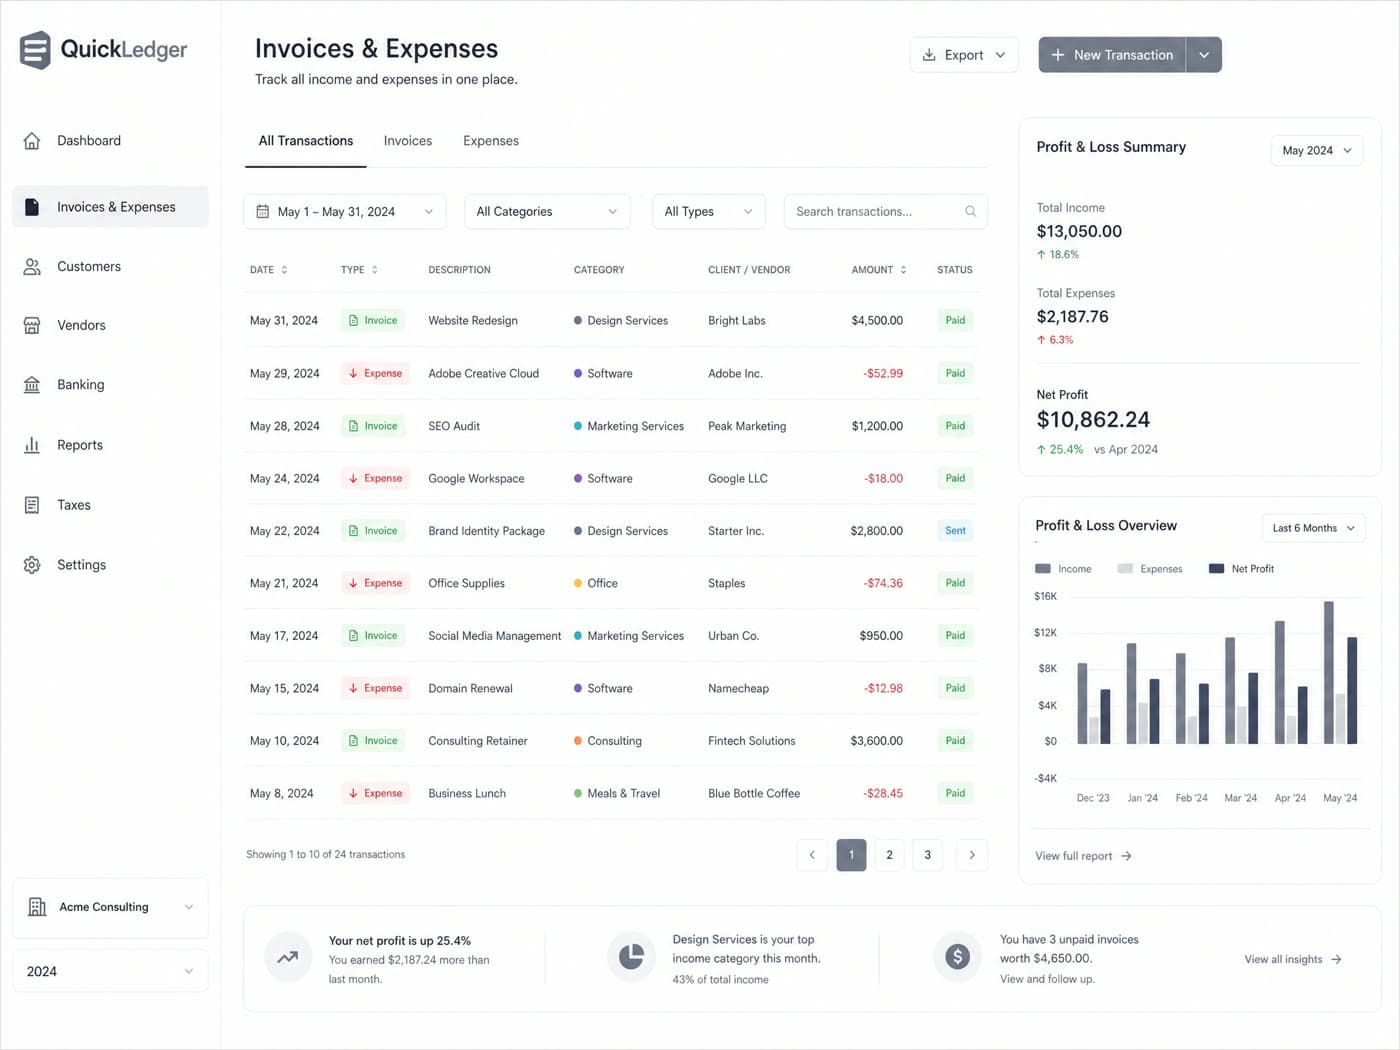Select page 1 in pagination
The image size is (1400, 1050).
pos(851,855)
